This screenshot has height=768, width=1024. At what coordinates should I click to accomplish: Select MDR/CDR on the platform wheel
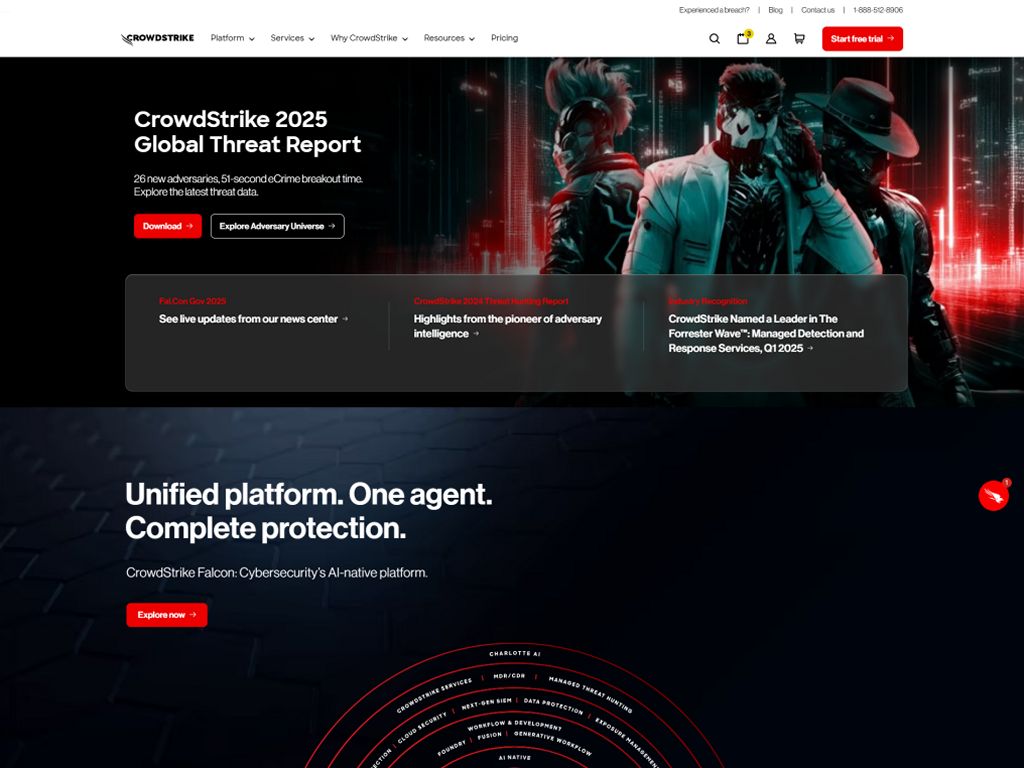pyautogui.click(x=509, y=676)
